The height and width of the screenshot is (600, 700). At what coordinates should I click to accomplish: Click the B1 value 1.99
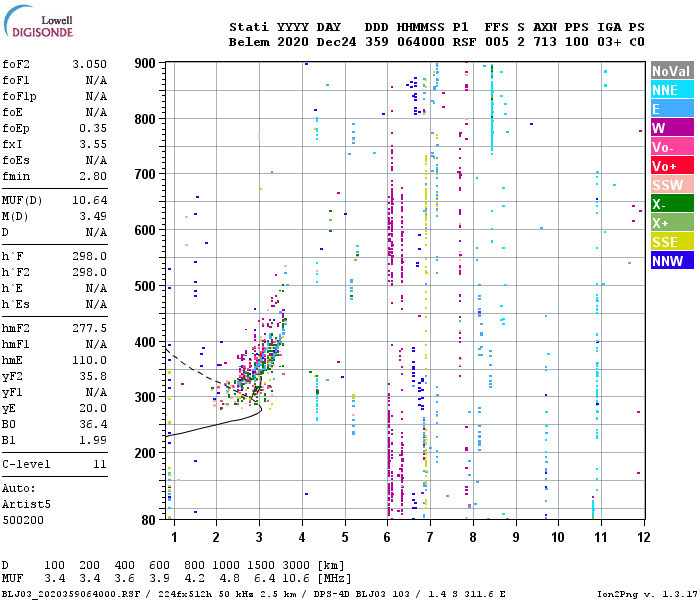tap(93, 440)
